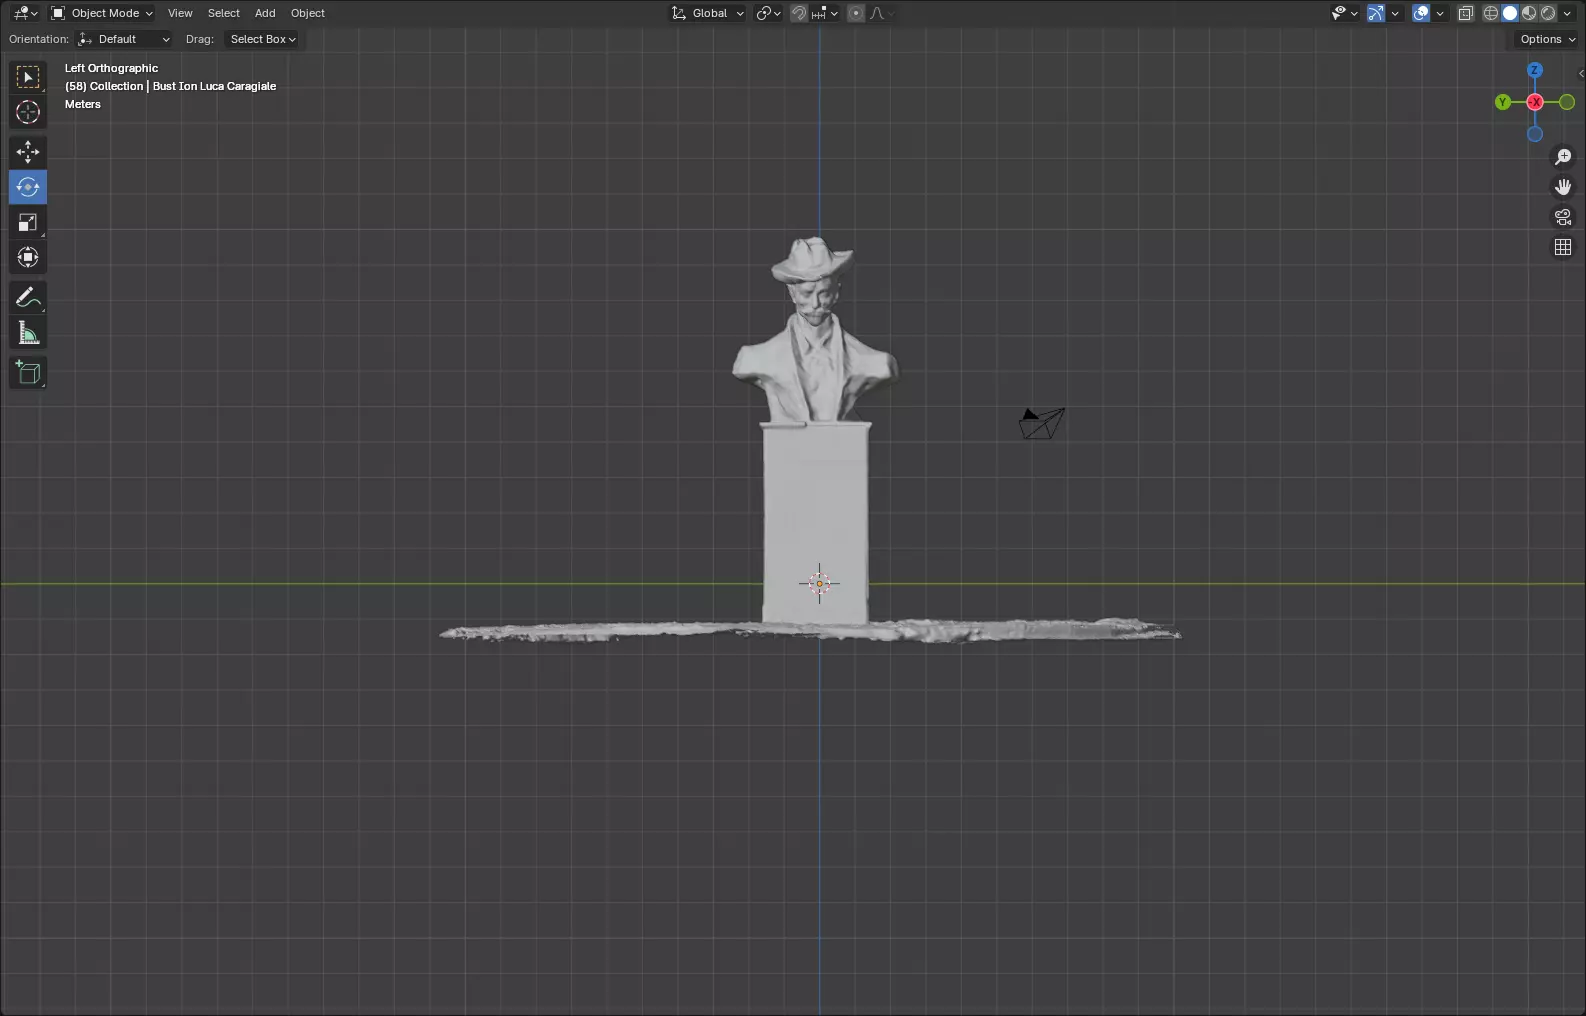Open the gizmo options dropdown arrow
Screen dimensions: 1586x1016
(1395, 13)
